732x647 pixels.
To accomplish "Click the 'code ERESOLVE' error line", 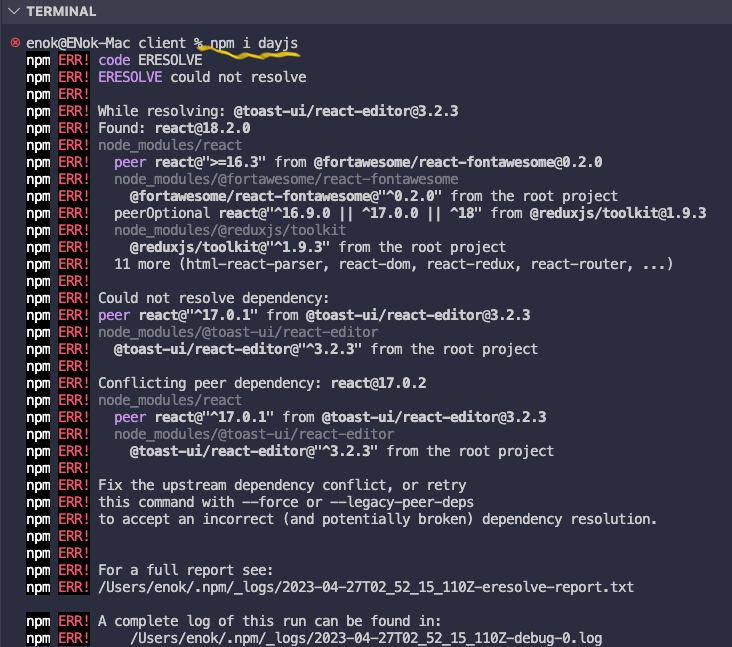I will [x=150, y=60].
